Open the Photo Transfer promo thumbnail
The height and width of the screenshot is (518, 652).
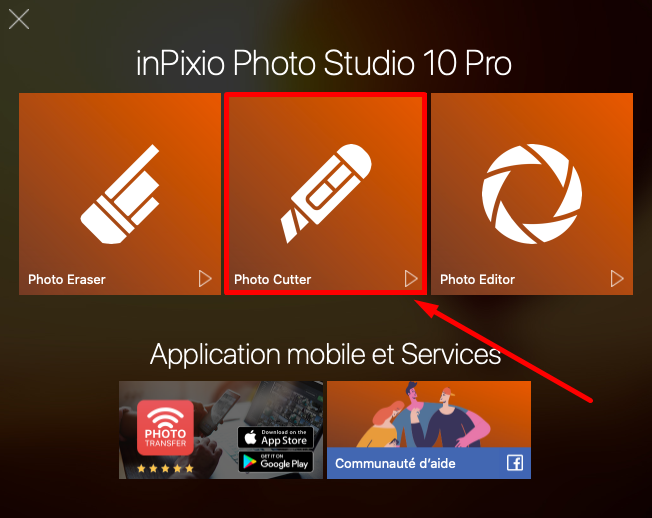(x=221, y=430)
